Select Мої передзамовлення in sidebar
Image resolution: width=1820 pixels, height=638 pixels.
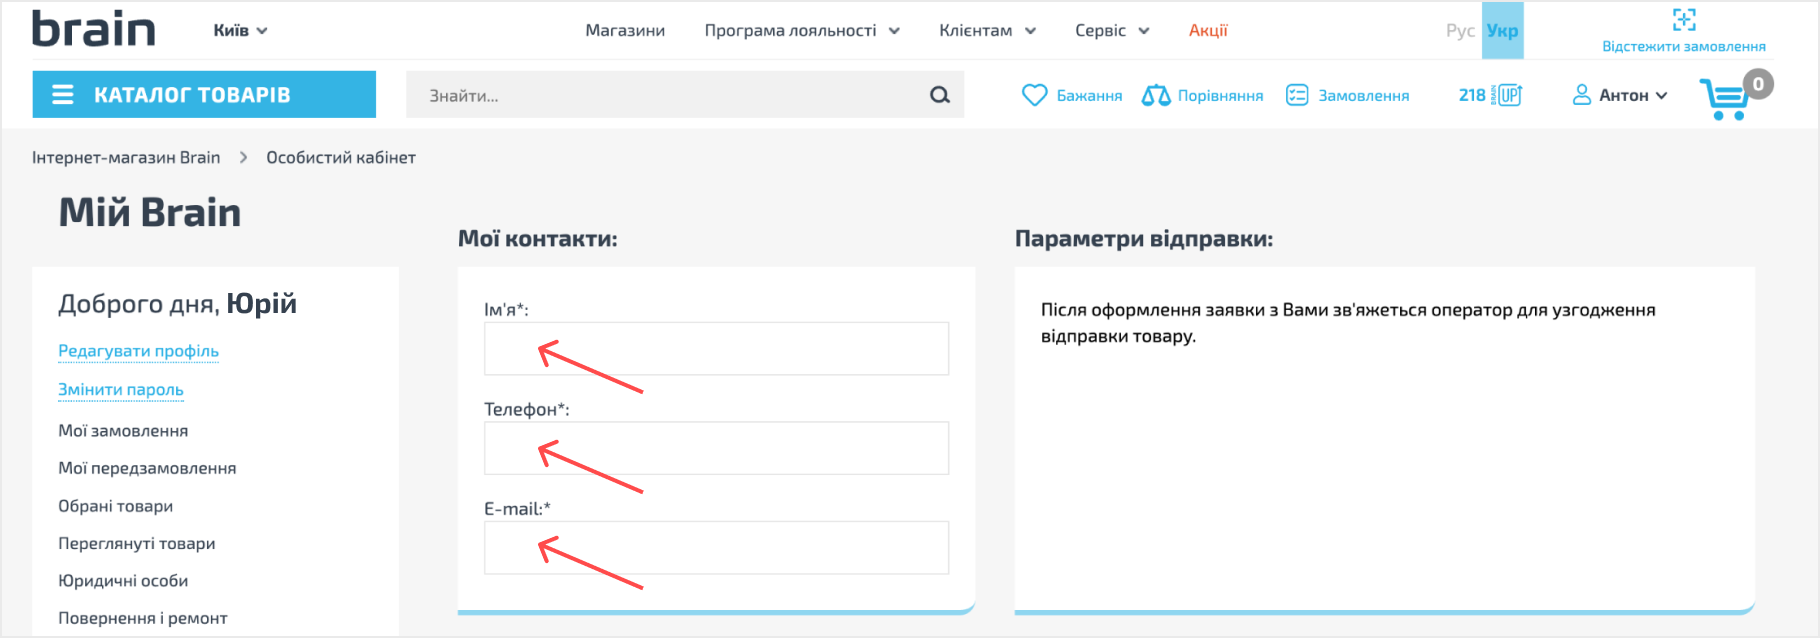coord(147,468)
